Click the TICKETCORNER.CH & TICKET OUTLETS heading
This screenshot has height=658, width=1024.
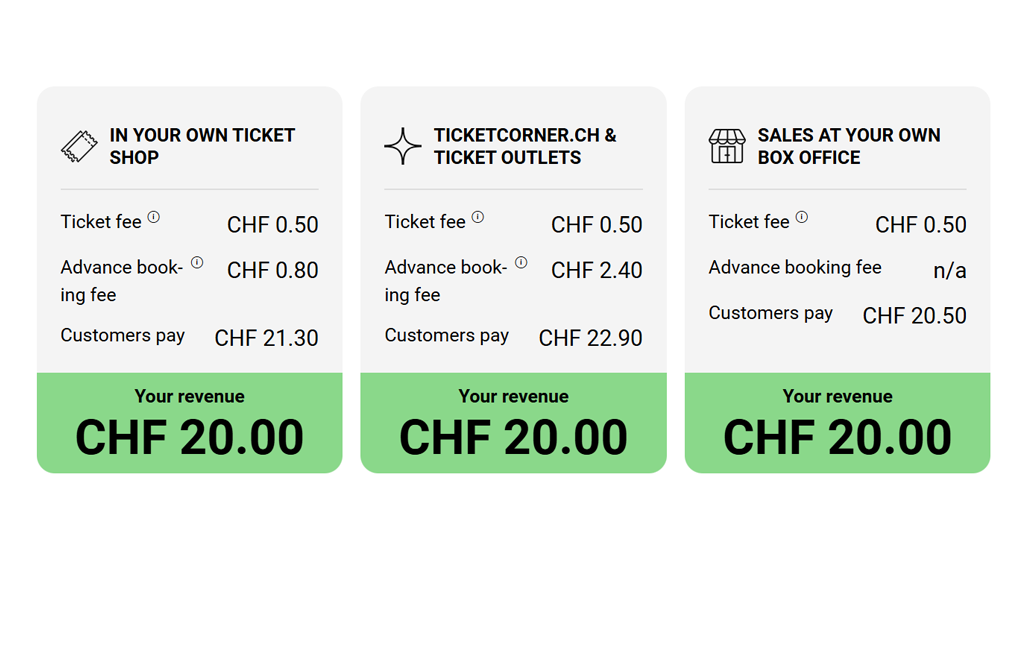[525, 146]
